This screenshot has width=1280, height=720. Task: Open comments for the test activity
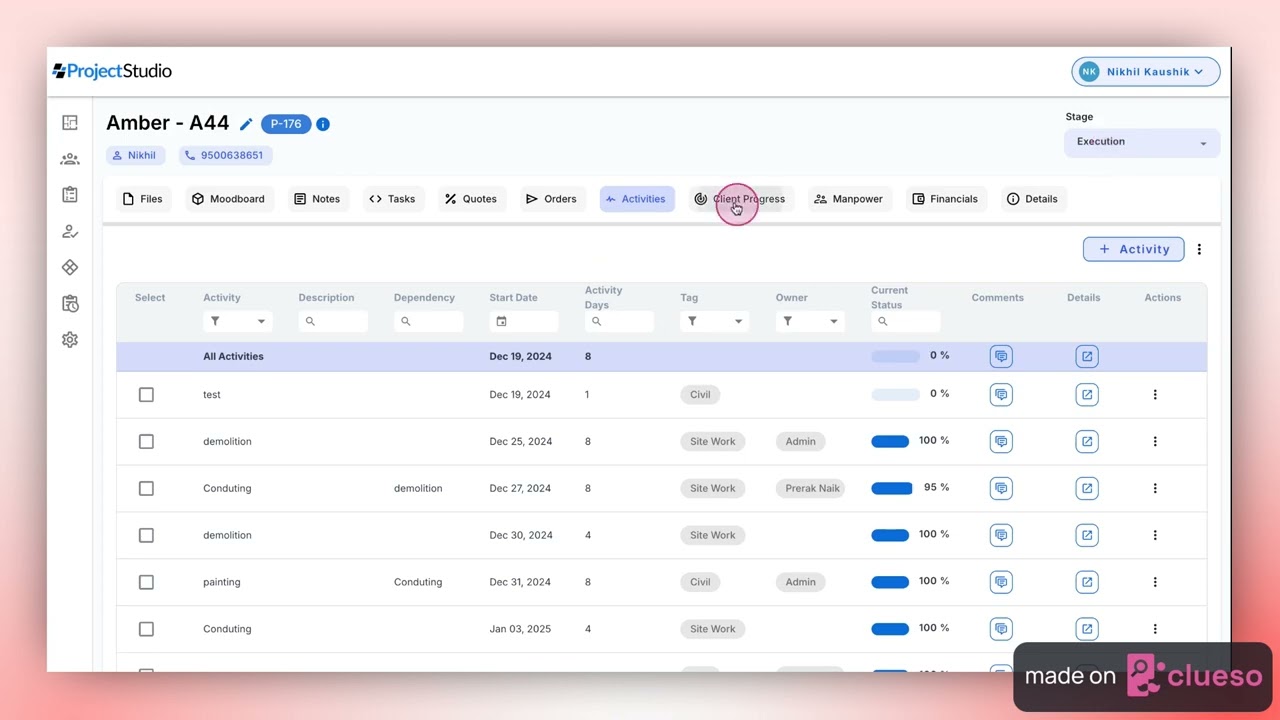click(x=1001, y=394)
